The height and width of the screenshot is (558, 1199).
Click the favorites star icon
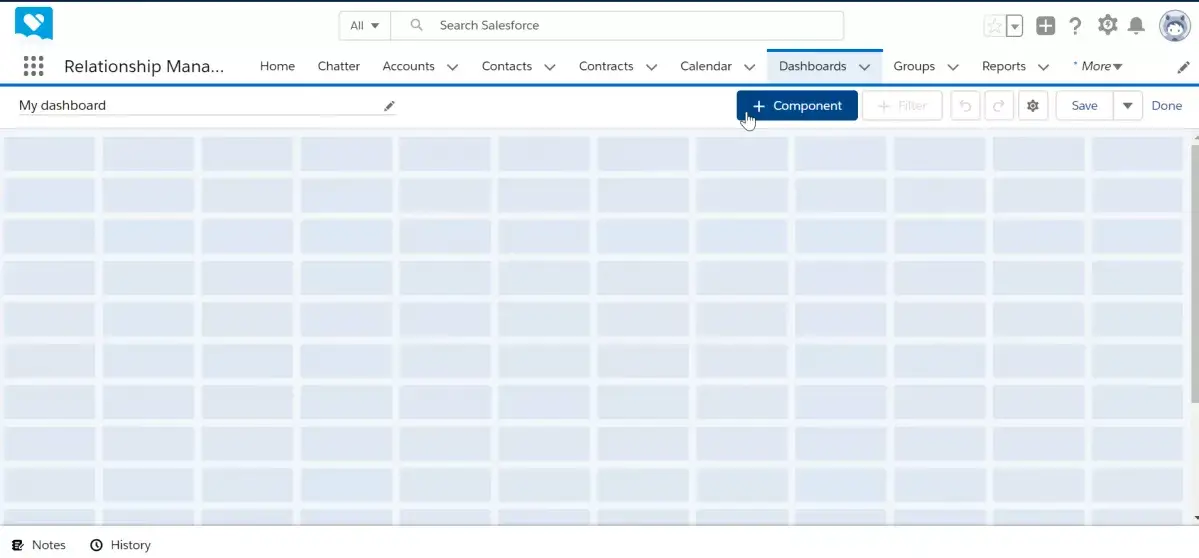click(x=994, y=26)
